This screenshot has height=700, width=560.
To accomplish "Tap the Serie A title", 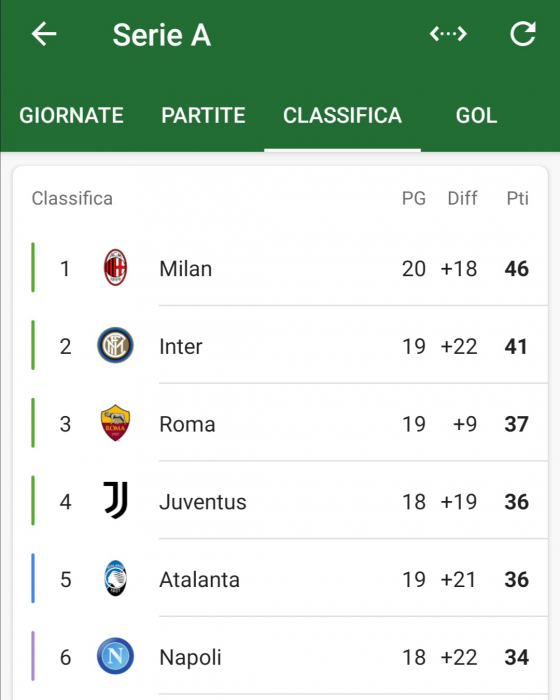I will 162,35.
